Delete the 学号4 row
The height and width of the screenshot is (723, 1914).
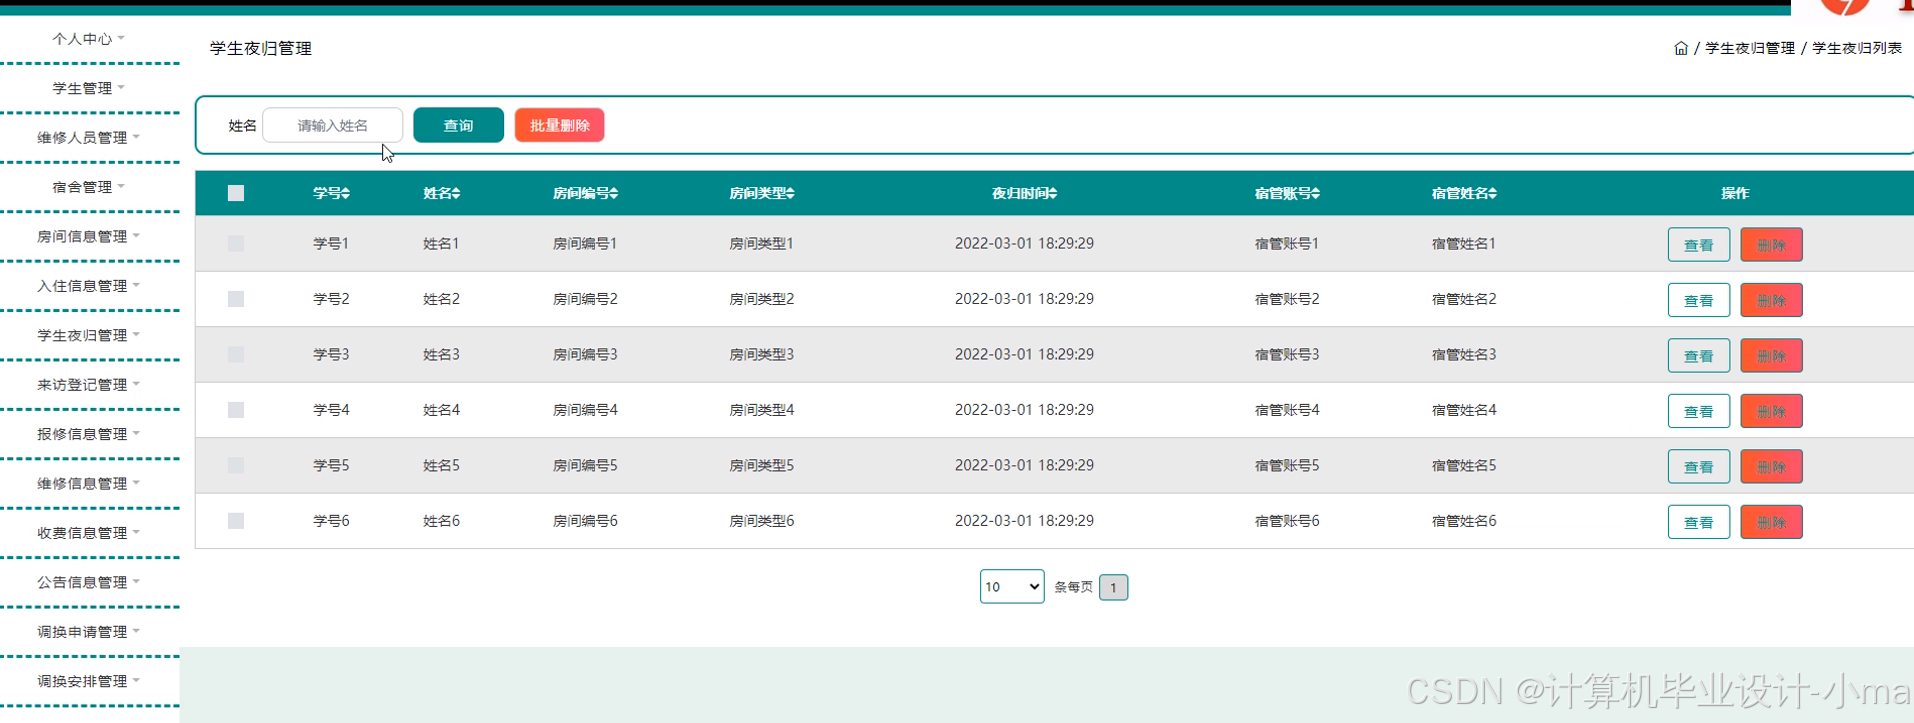[1771, 411]
